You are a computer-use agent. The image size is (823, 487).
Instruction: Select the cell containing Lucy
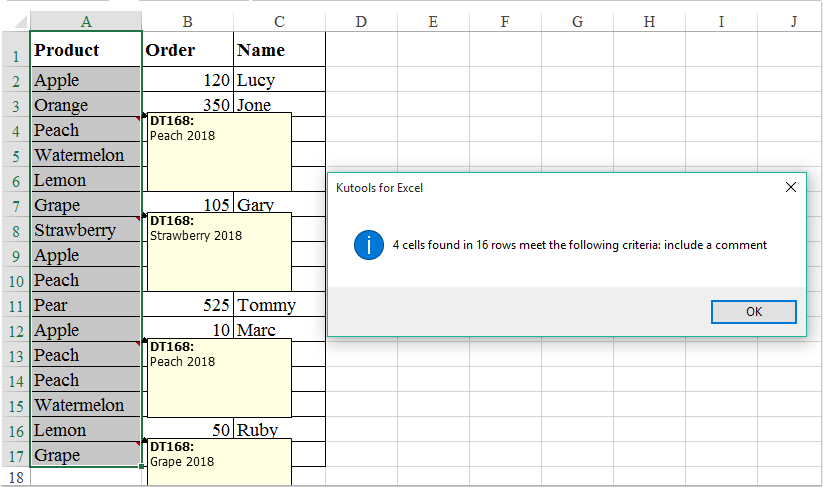(279, 80)
